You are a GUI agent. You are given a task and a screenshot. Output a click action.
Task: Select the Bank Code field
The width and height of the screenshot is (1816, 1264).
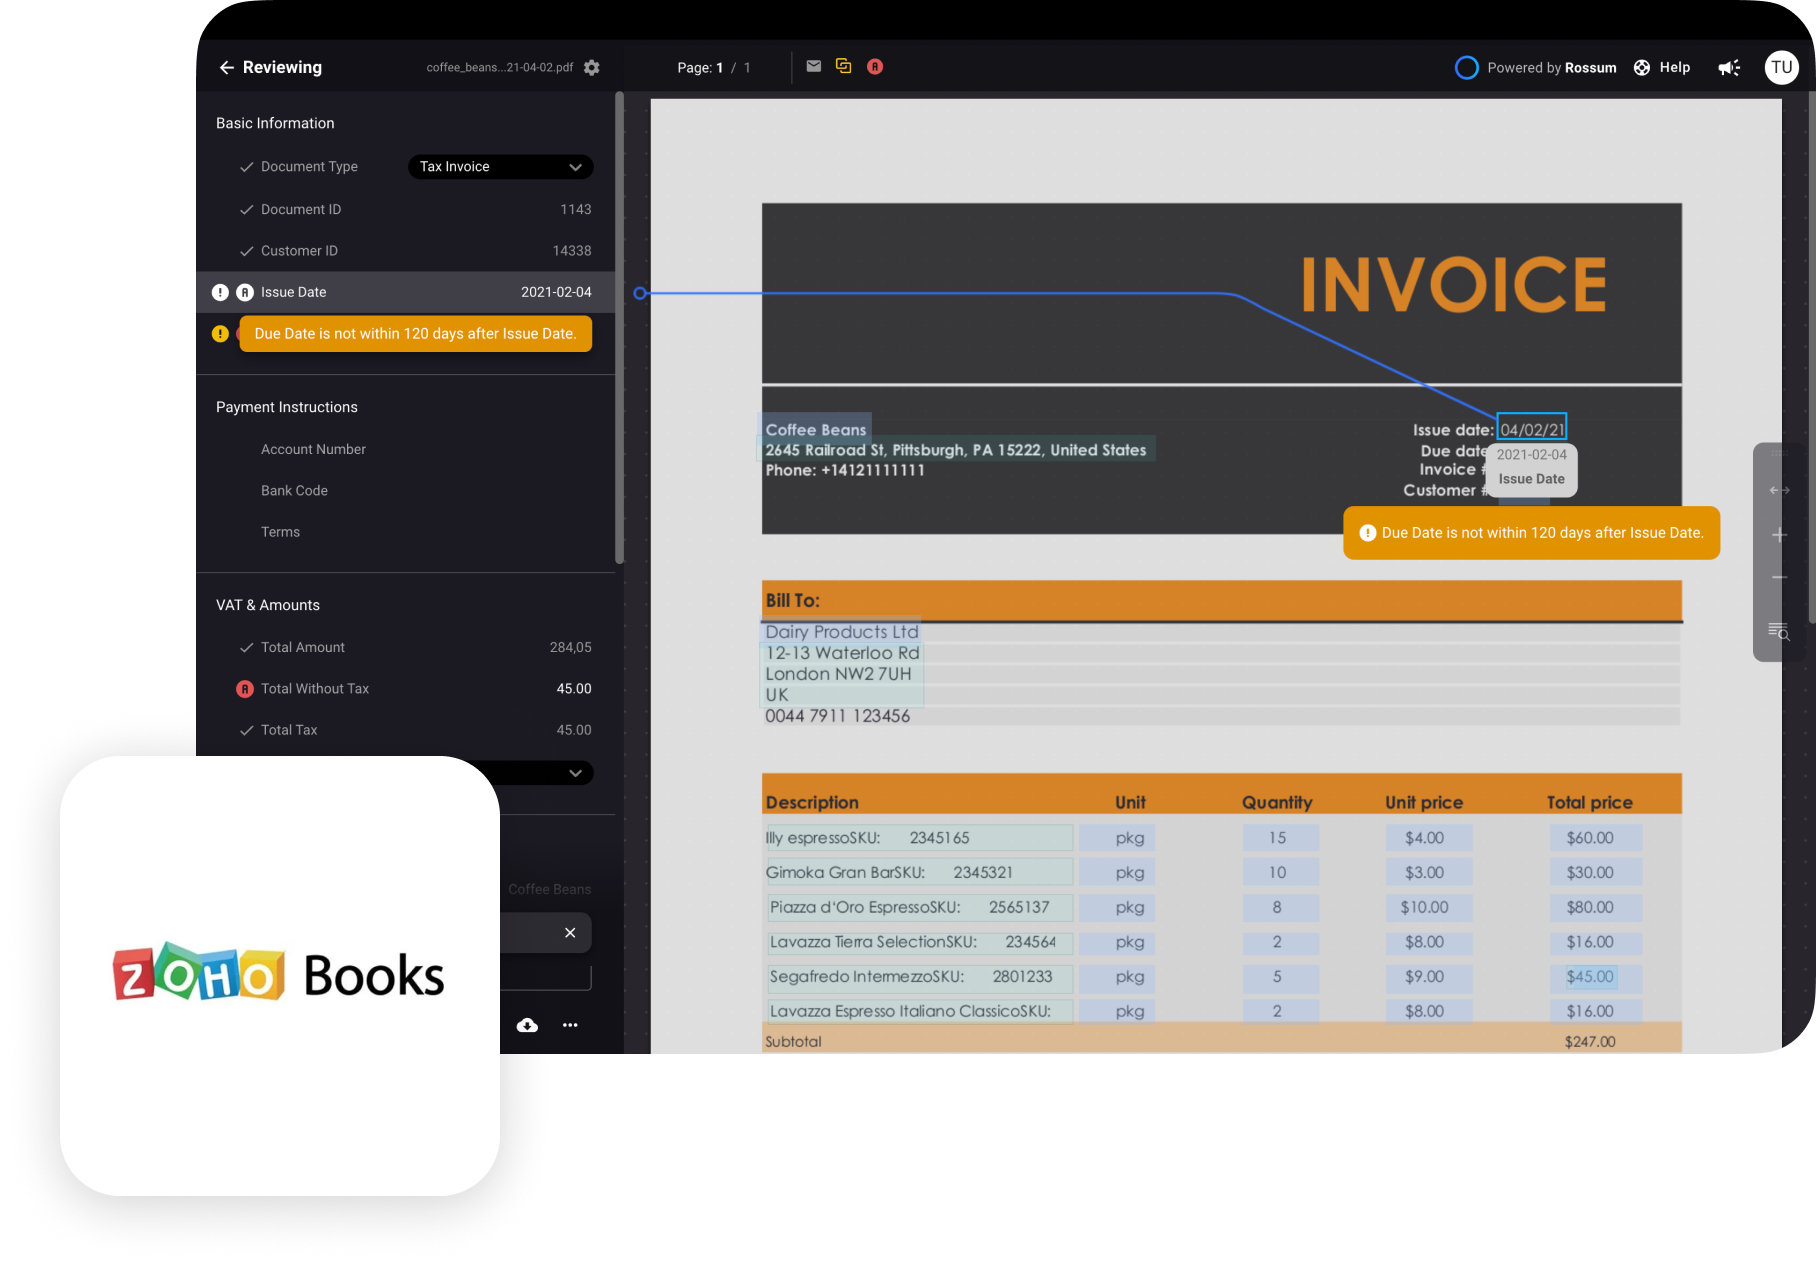[294, 491]
